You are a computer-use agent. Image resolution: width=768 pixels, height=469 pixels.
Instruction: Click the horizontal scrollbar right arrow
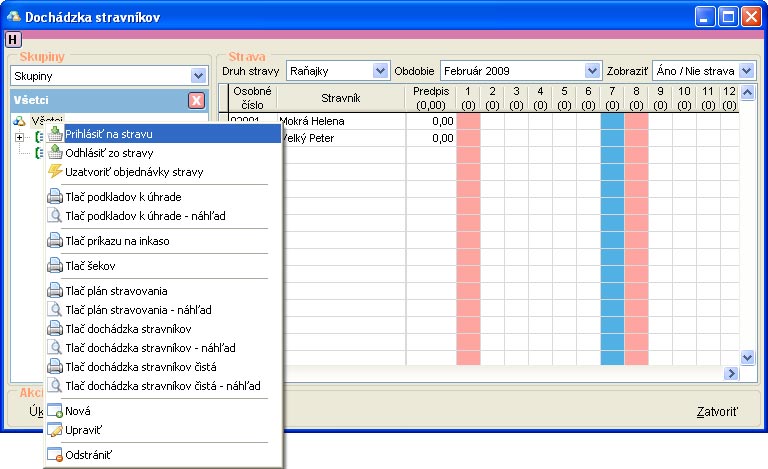pos(730,373)
